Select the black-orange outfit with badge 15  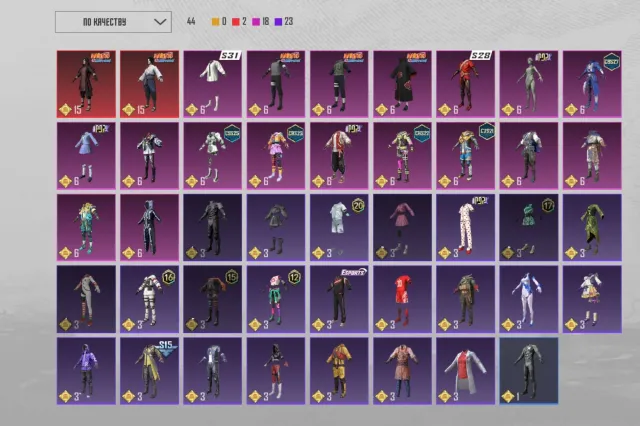213,300
